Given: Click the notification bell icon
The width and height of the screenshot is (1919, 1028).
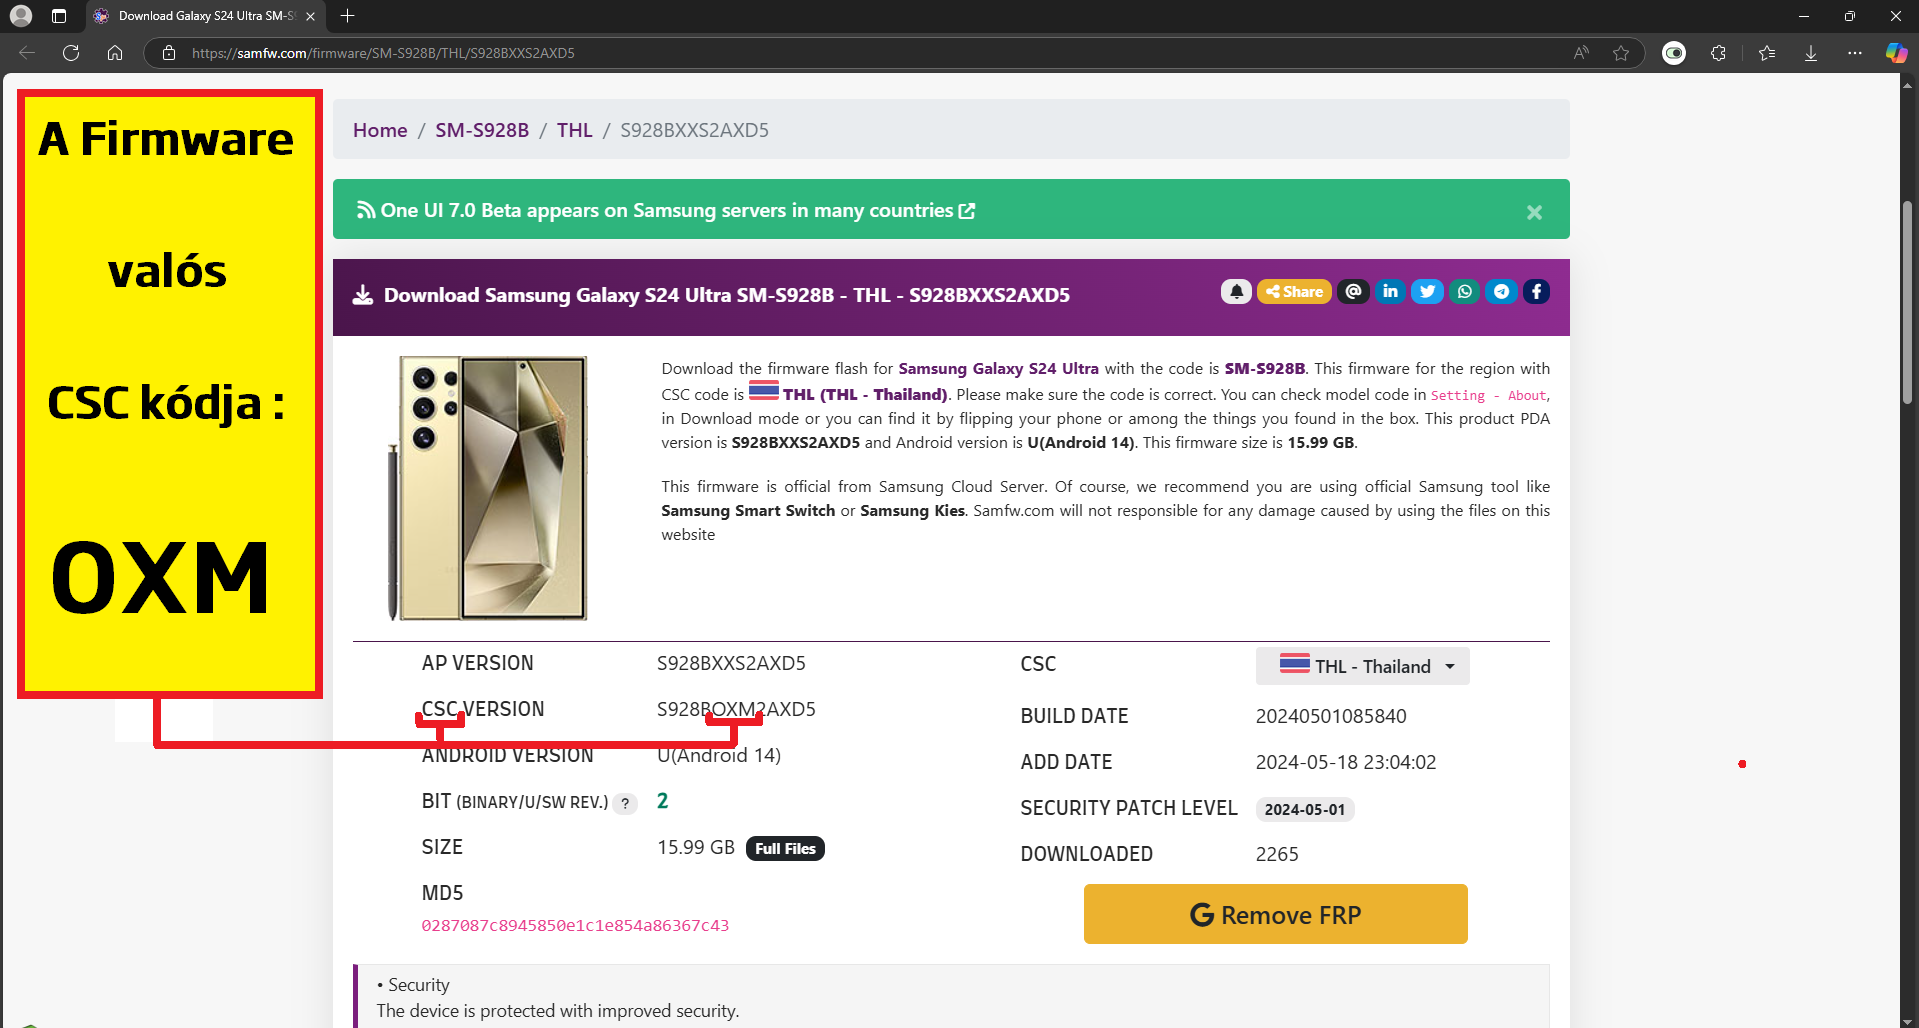Looking at the screenshot, I should (x=1236, y=291).
